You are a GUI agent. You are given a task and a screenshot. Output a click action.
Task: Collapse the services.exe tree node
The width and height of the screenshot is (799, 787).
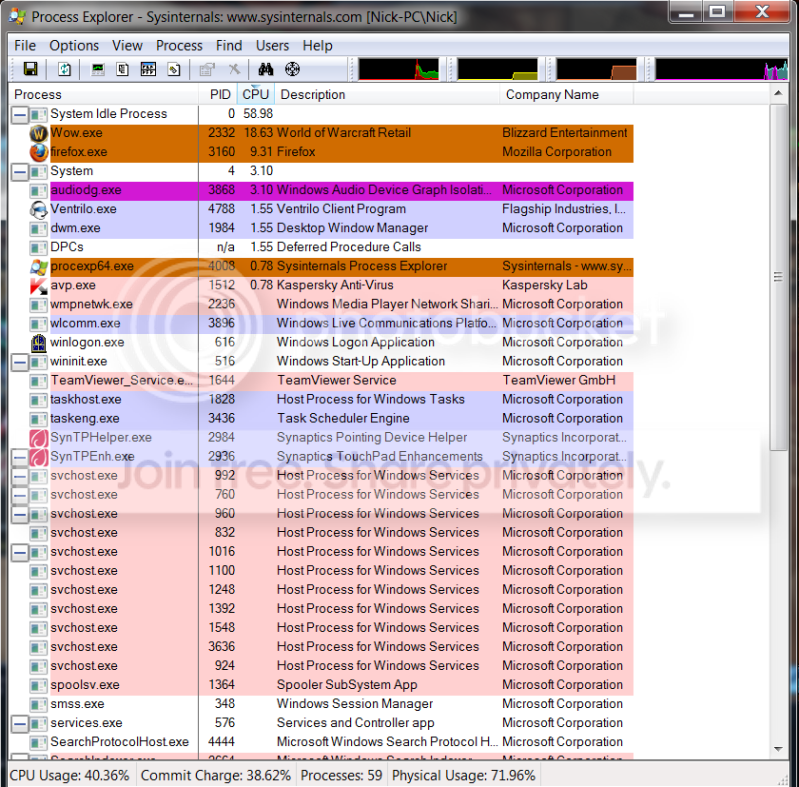pyautogui.click(x=19, y=724)
